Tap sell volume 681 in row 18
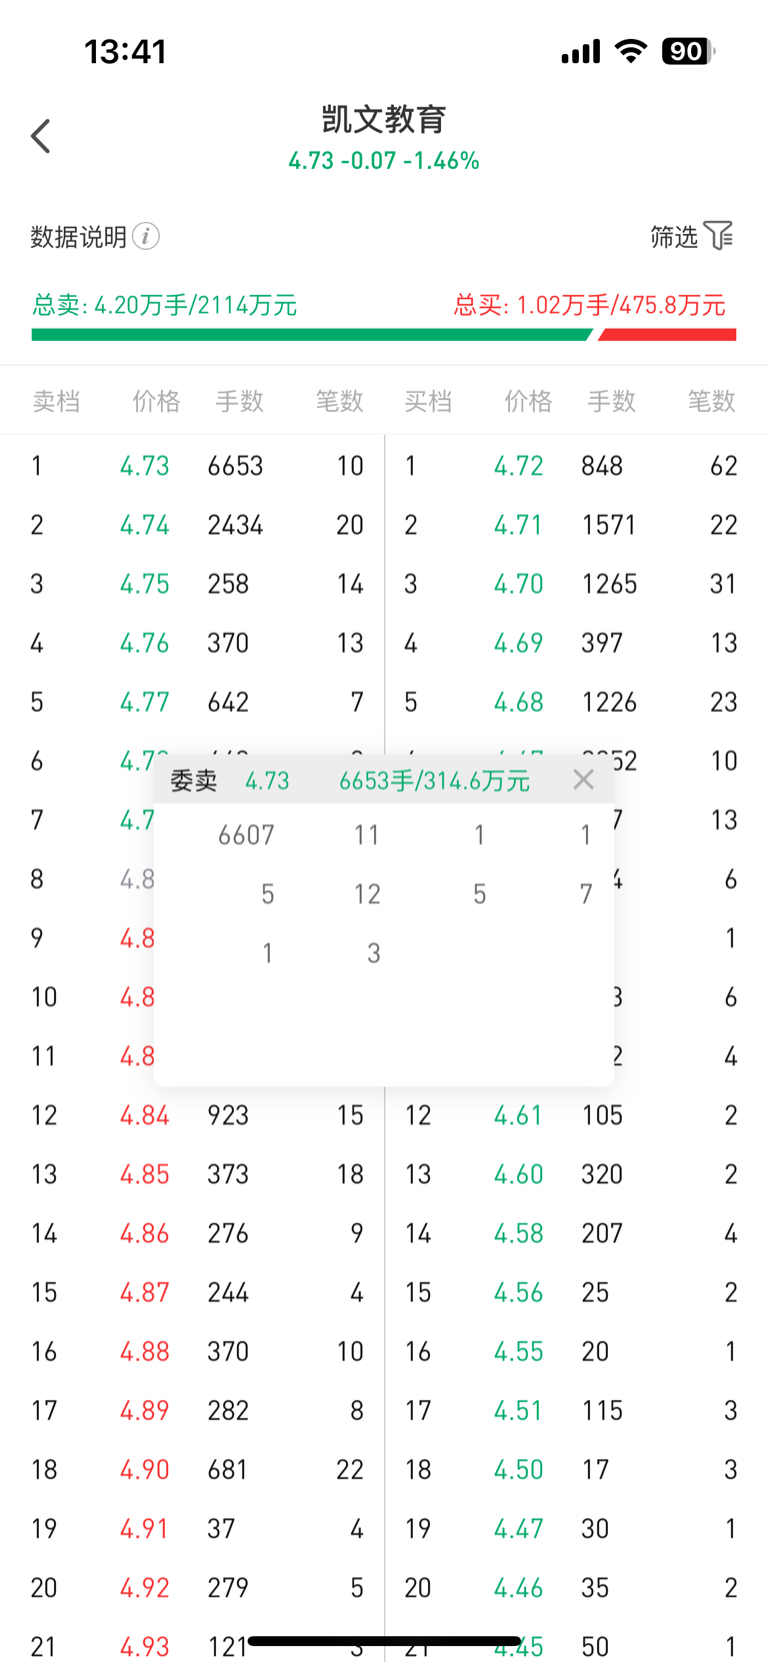 tap(228, 1470)
